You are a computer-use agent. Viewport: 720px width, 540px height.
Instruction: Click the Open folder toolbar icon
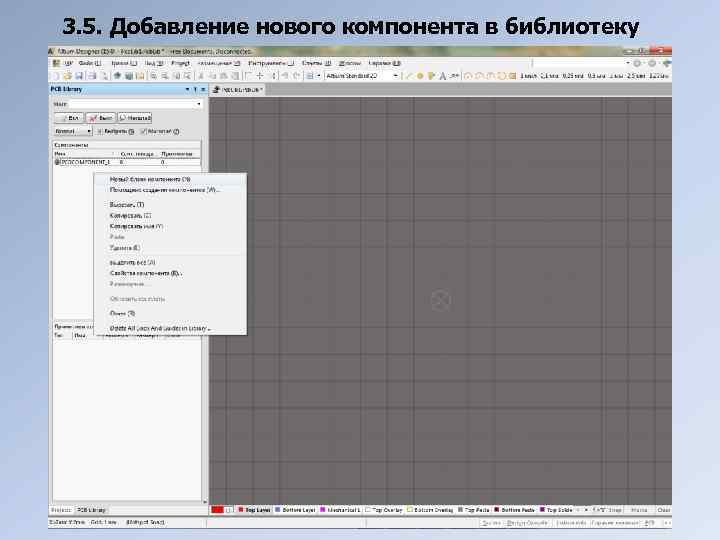coord(68,76)
